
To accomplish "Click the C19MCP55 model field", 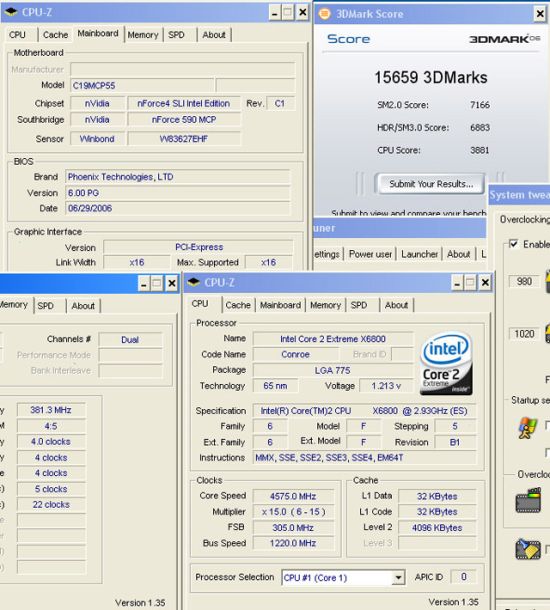I will [x=142, y=86].
